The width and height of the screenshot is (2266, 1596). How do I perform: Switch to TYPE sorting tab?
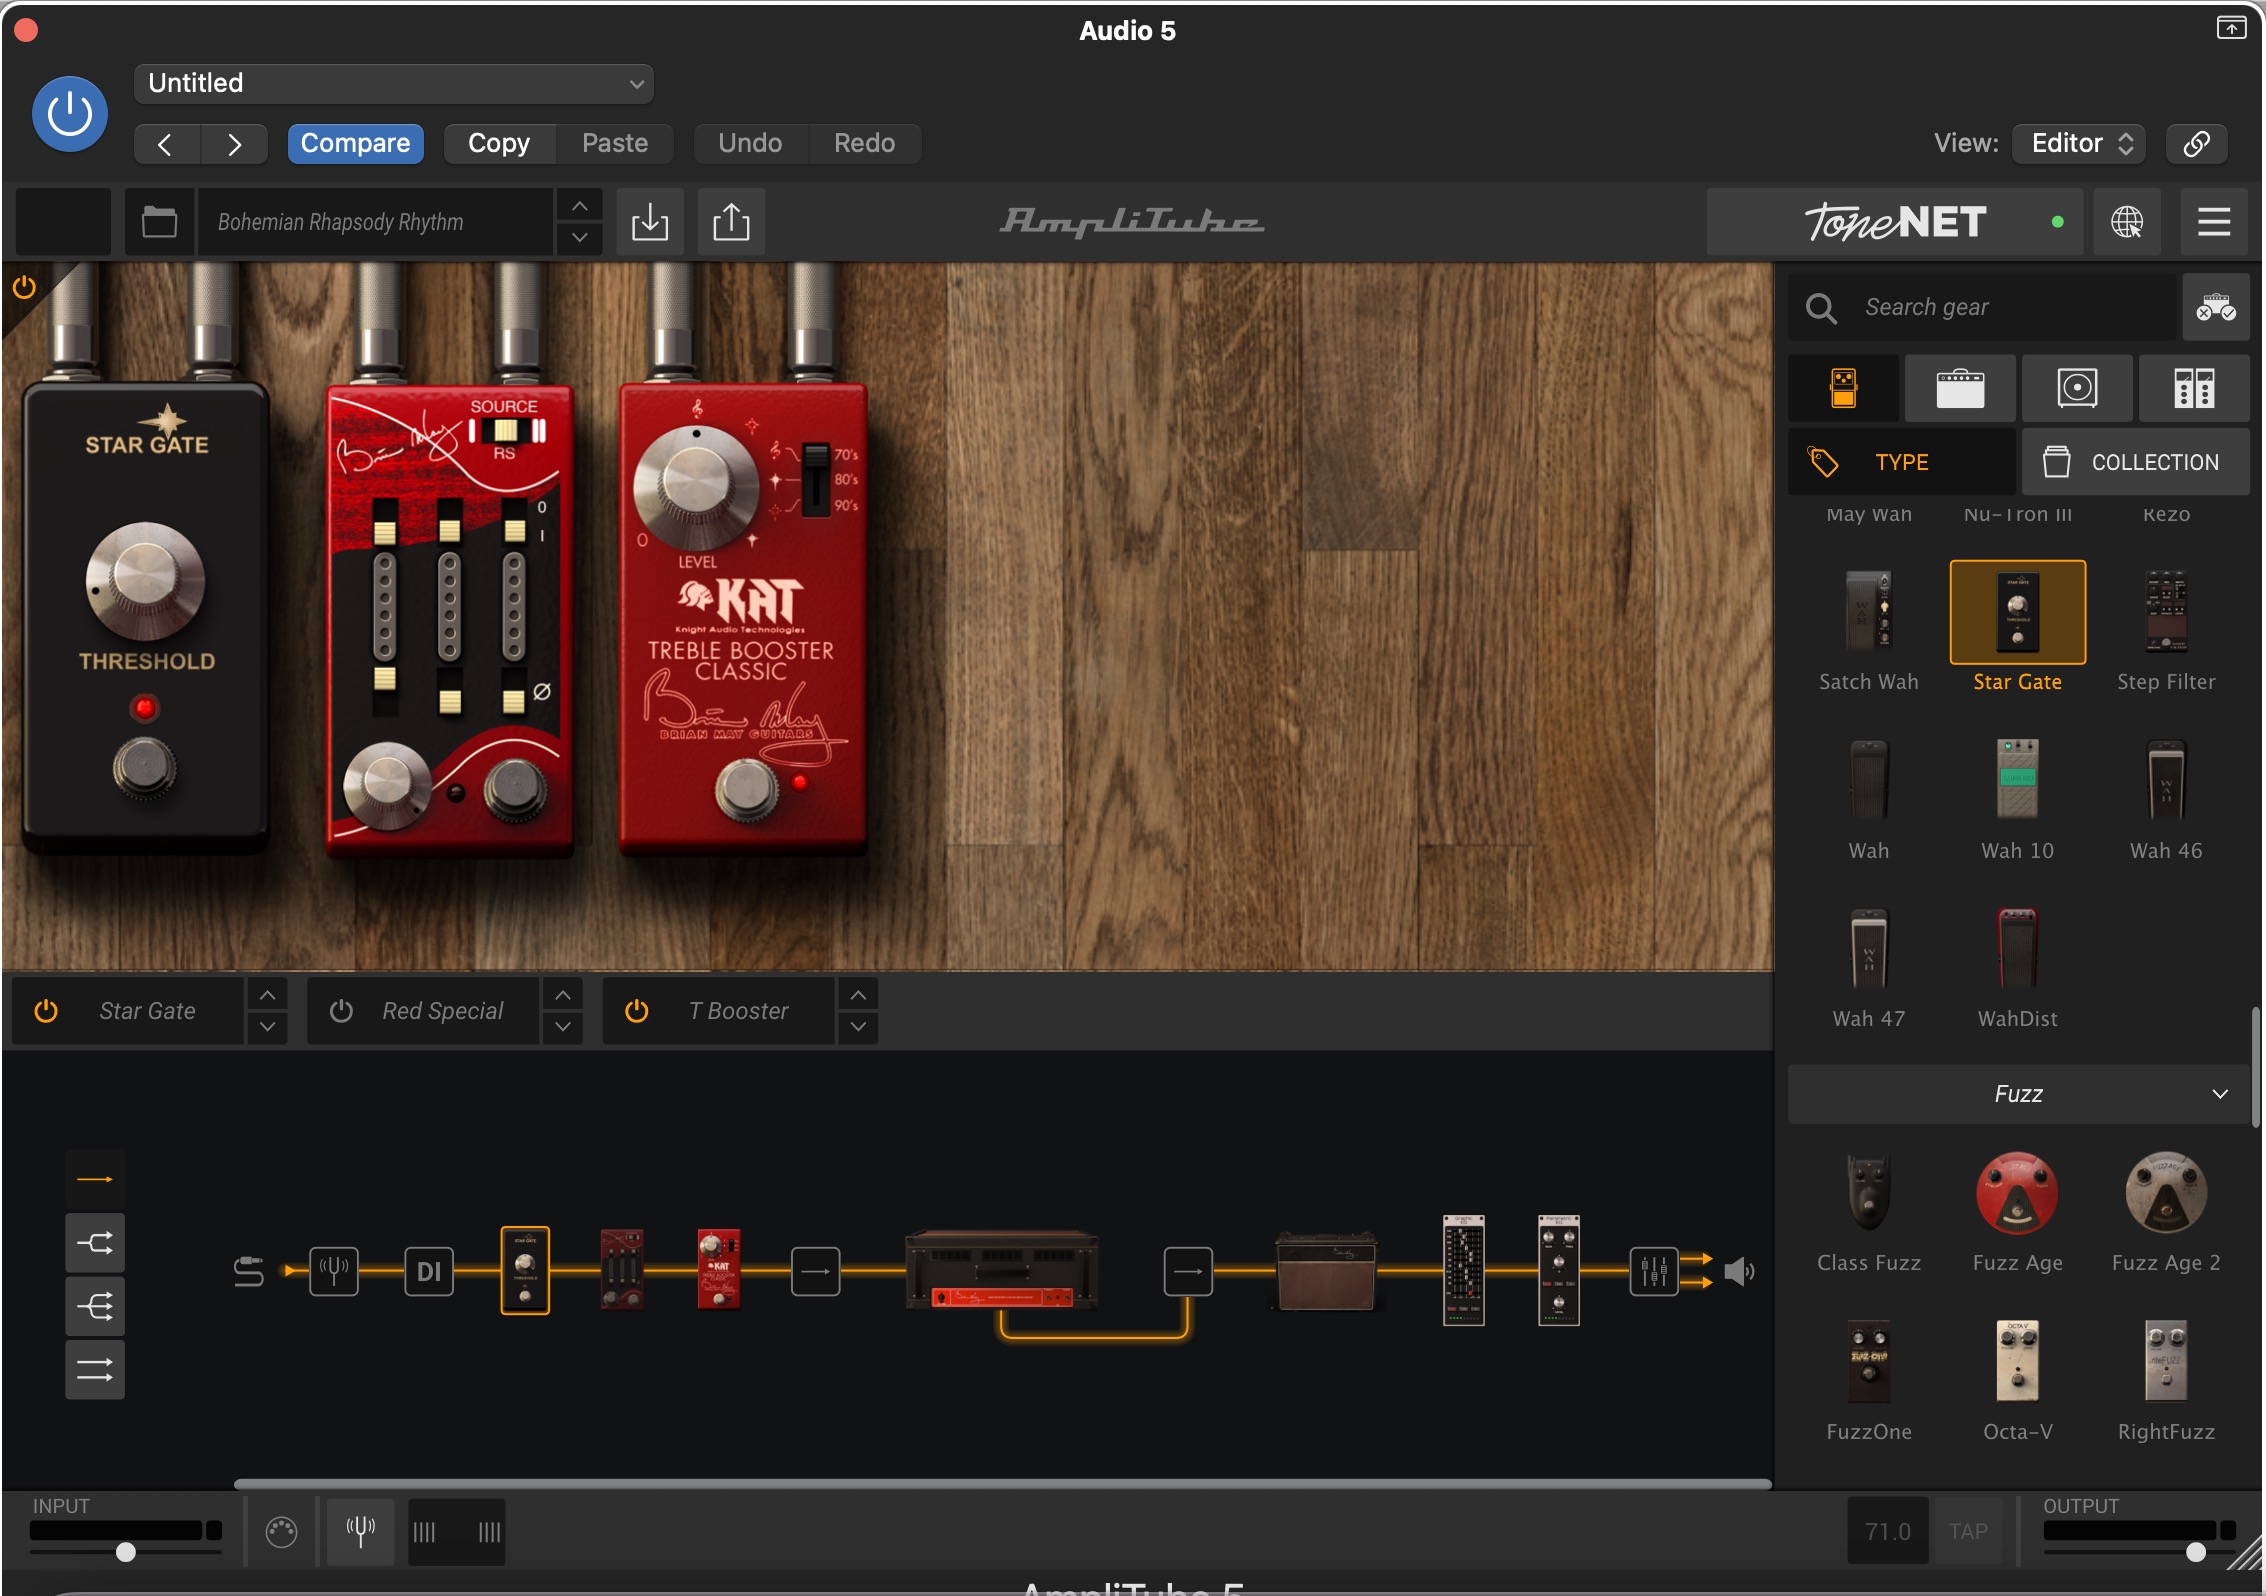pos(1901,462)
